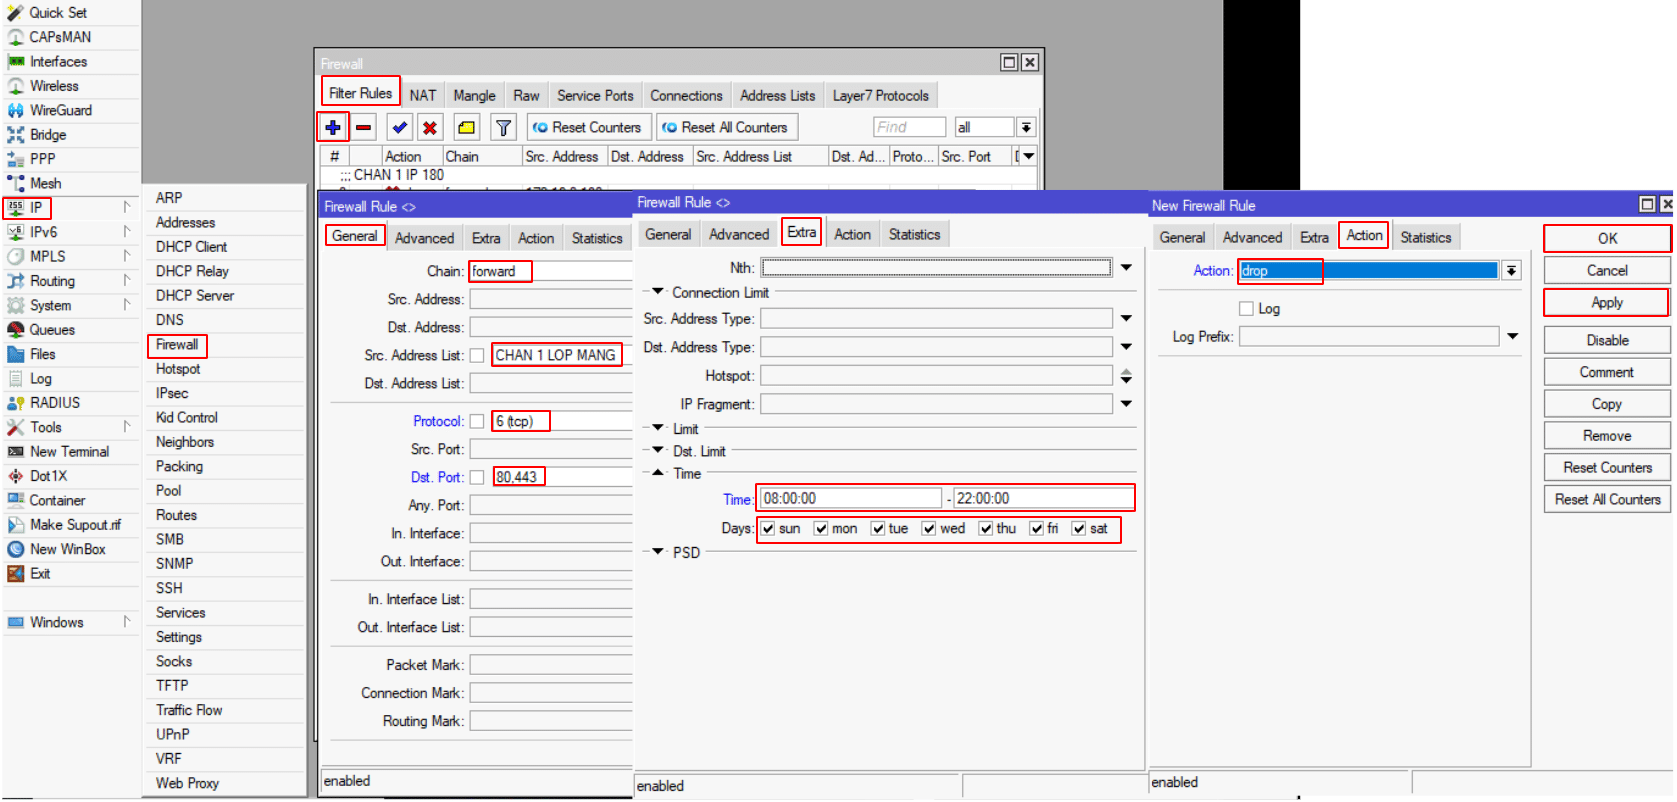Screen dimensions: 1677x802
Task: Step the Hotspot field spinner arrows
Action: pyautogui.click(x=1126, y=376)
